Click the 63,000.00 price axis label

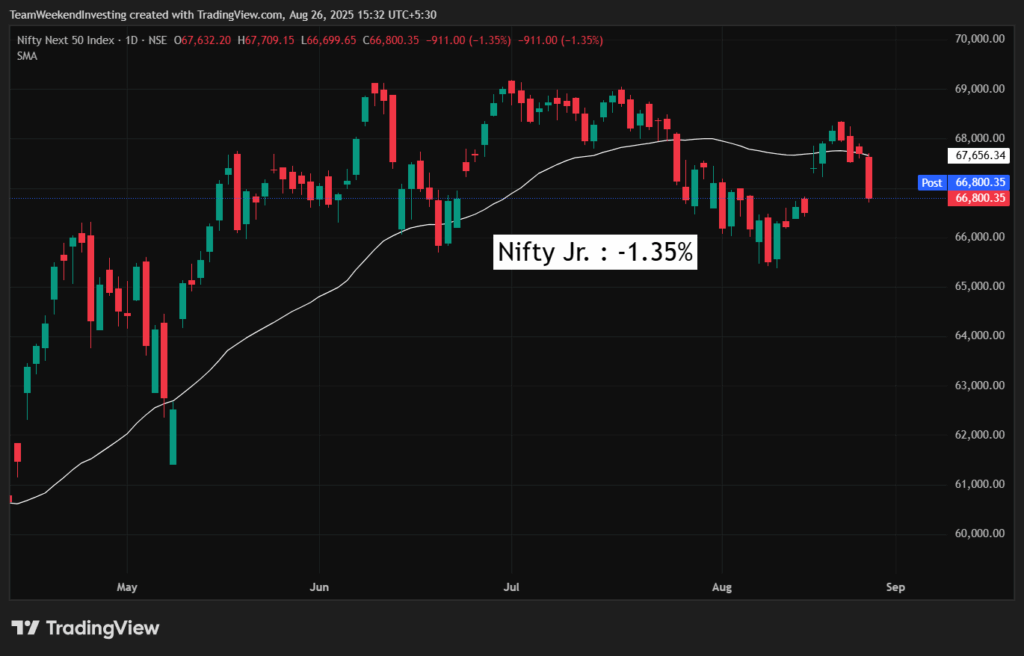pyautogui.click(x=980, y=385)
